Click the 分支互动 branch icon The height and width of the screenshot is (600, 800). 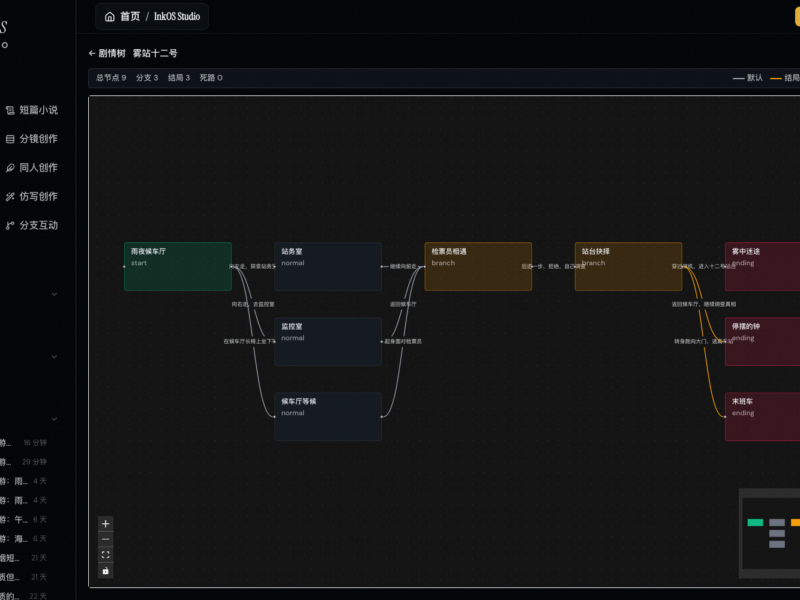(10, 225)
